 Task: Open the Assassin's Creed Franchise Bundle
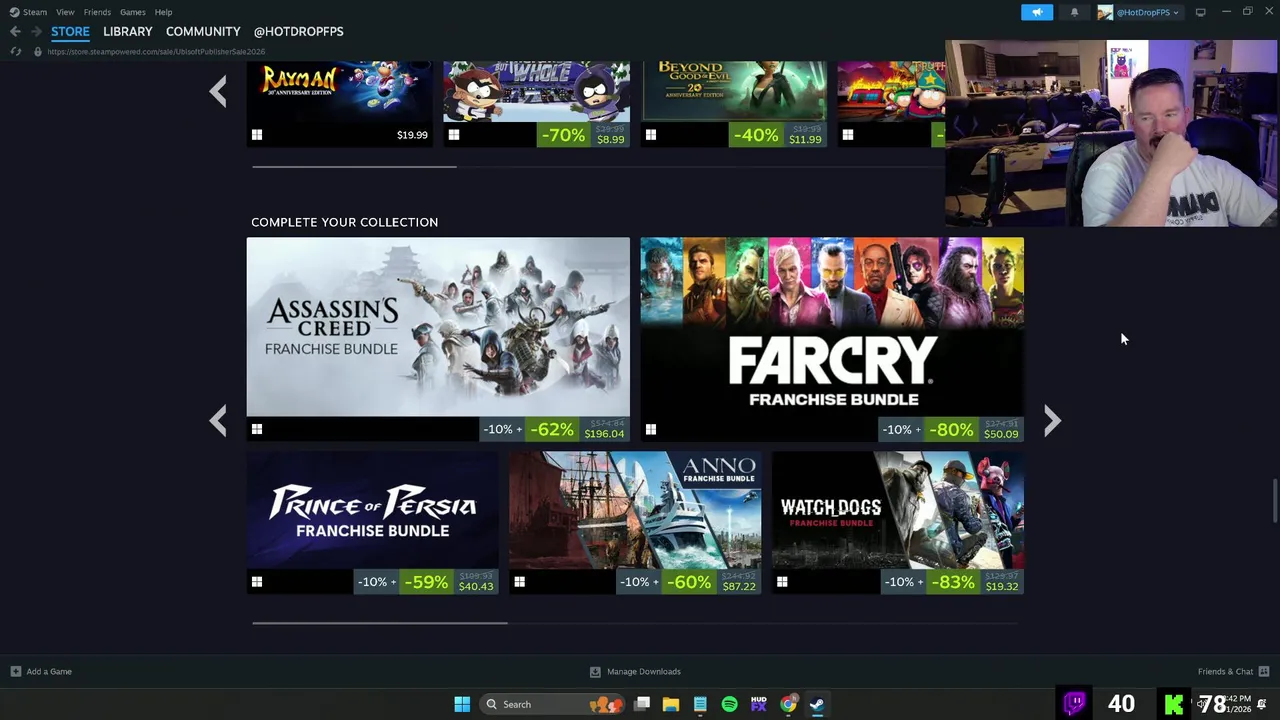(x=438, y=339)
